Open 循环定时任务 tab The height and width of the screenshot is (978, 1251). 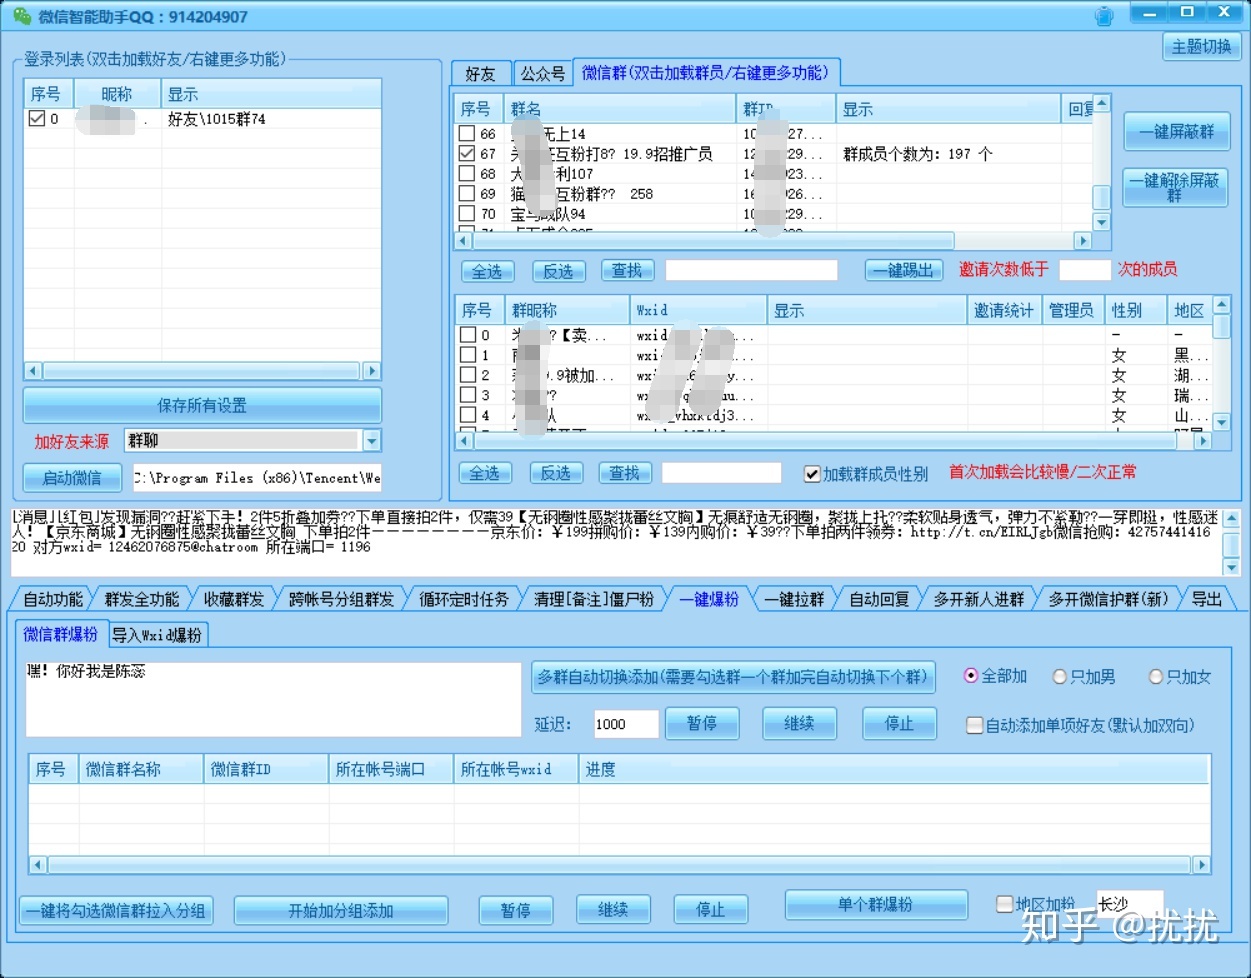pyautogui.click(x=463, y=599)
